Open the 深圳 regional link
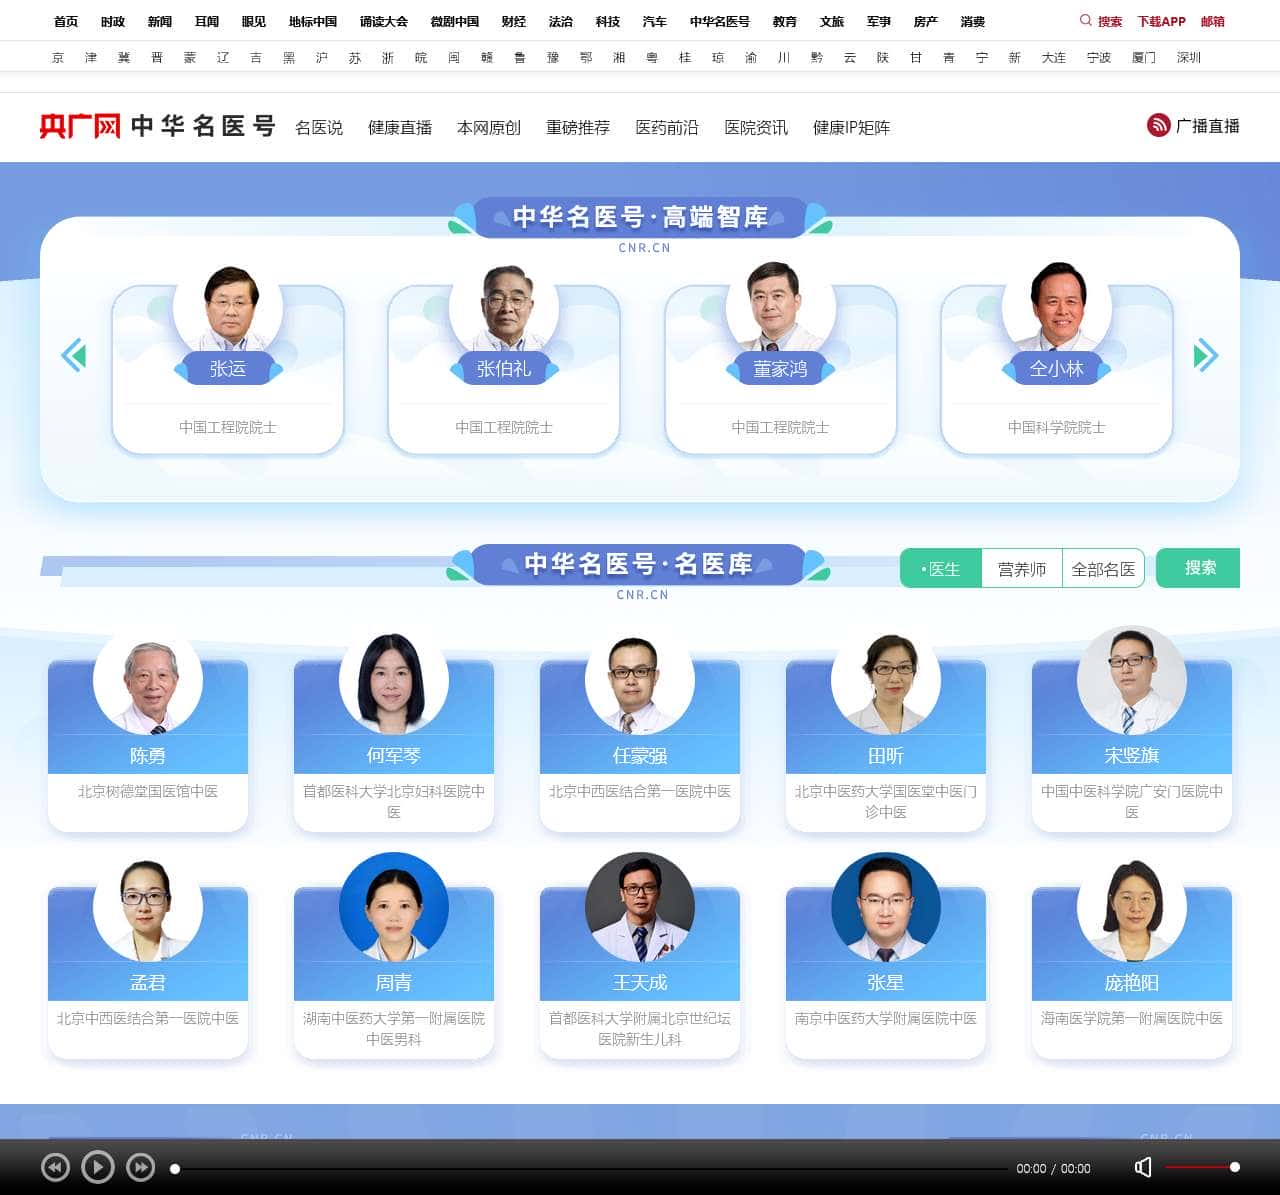1280x1195 pixels. coord(1188,57)
